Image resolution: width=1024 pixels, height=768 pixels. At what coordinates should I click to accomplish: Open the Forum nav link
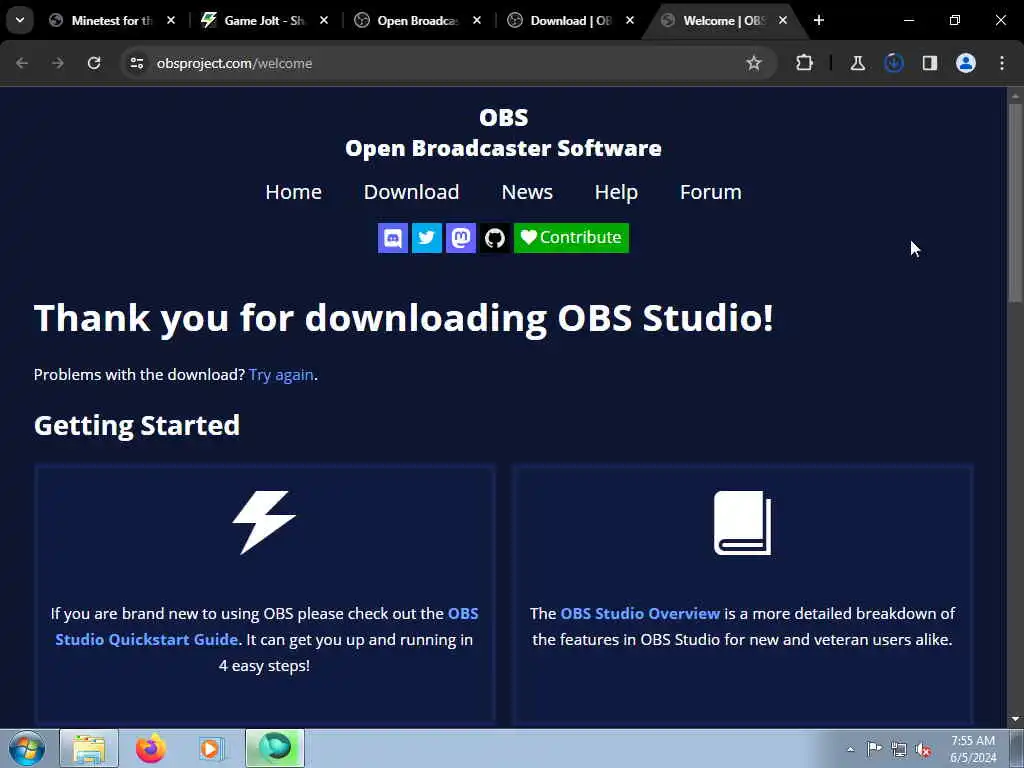[x=711, y=192]
